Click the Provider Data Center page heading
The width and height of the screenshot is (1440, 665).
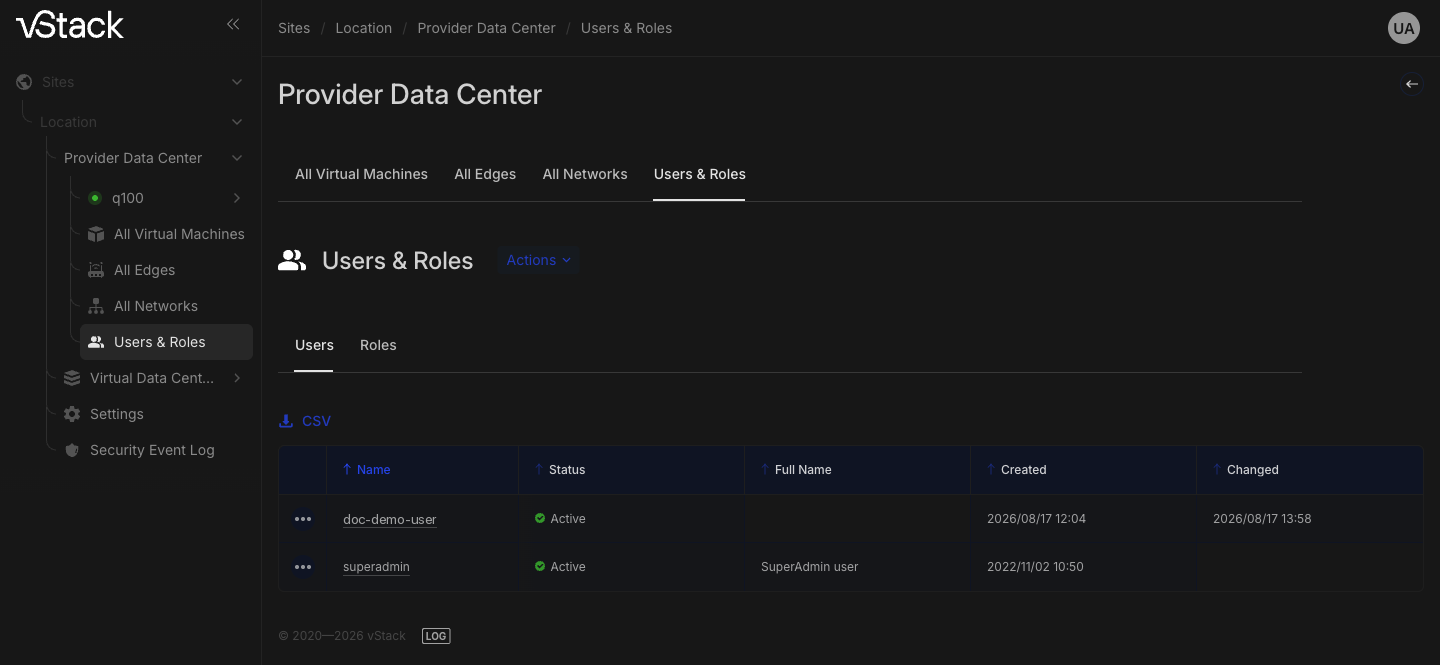tap(410, 94)
